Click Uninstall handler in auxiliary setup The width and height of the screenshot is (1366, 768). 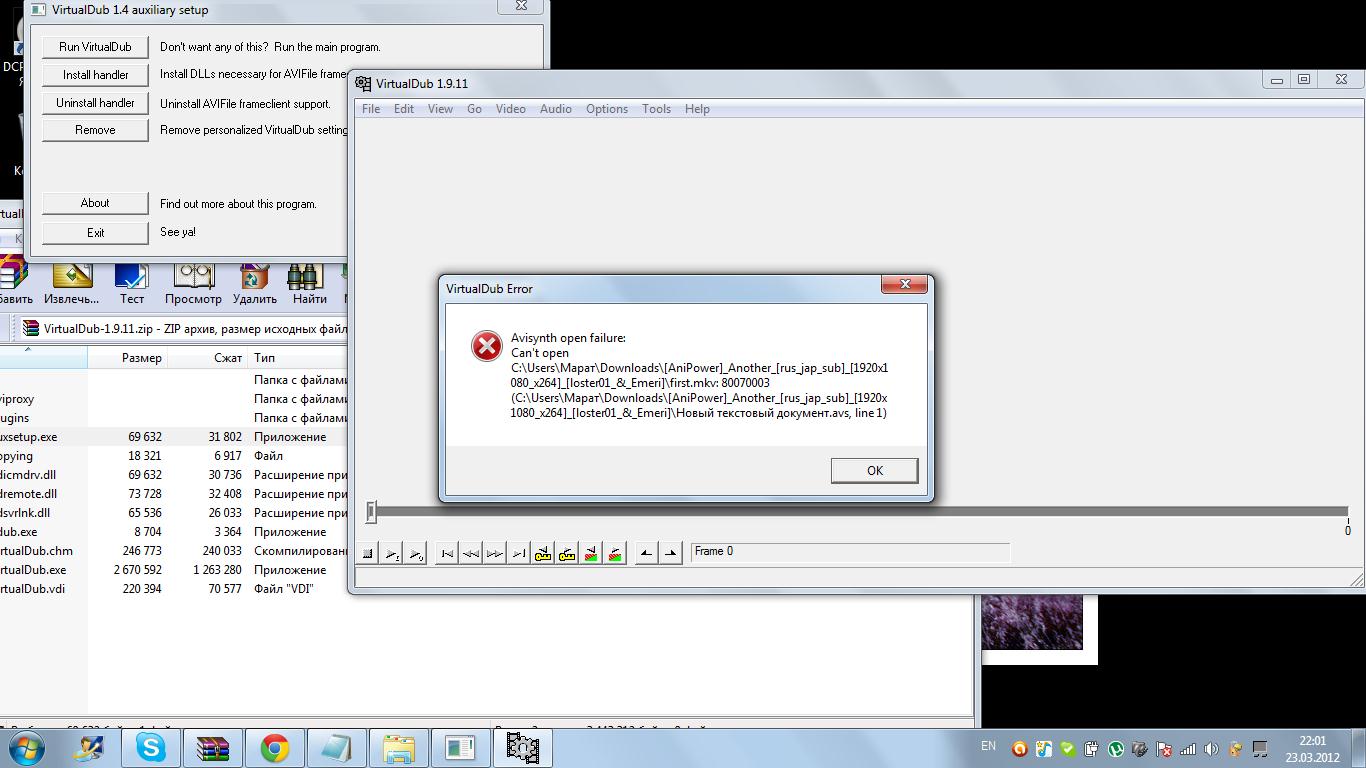pyautogui.click(x=95, y=103)
